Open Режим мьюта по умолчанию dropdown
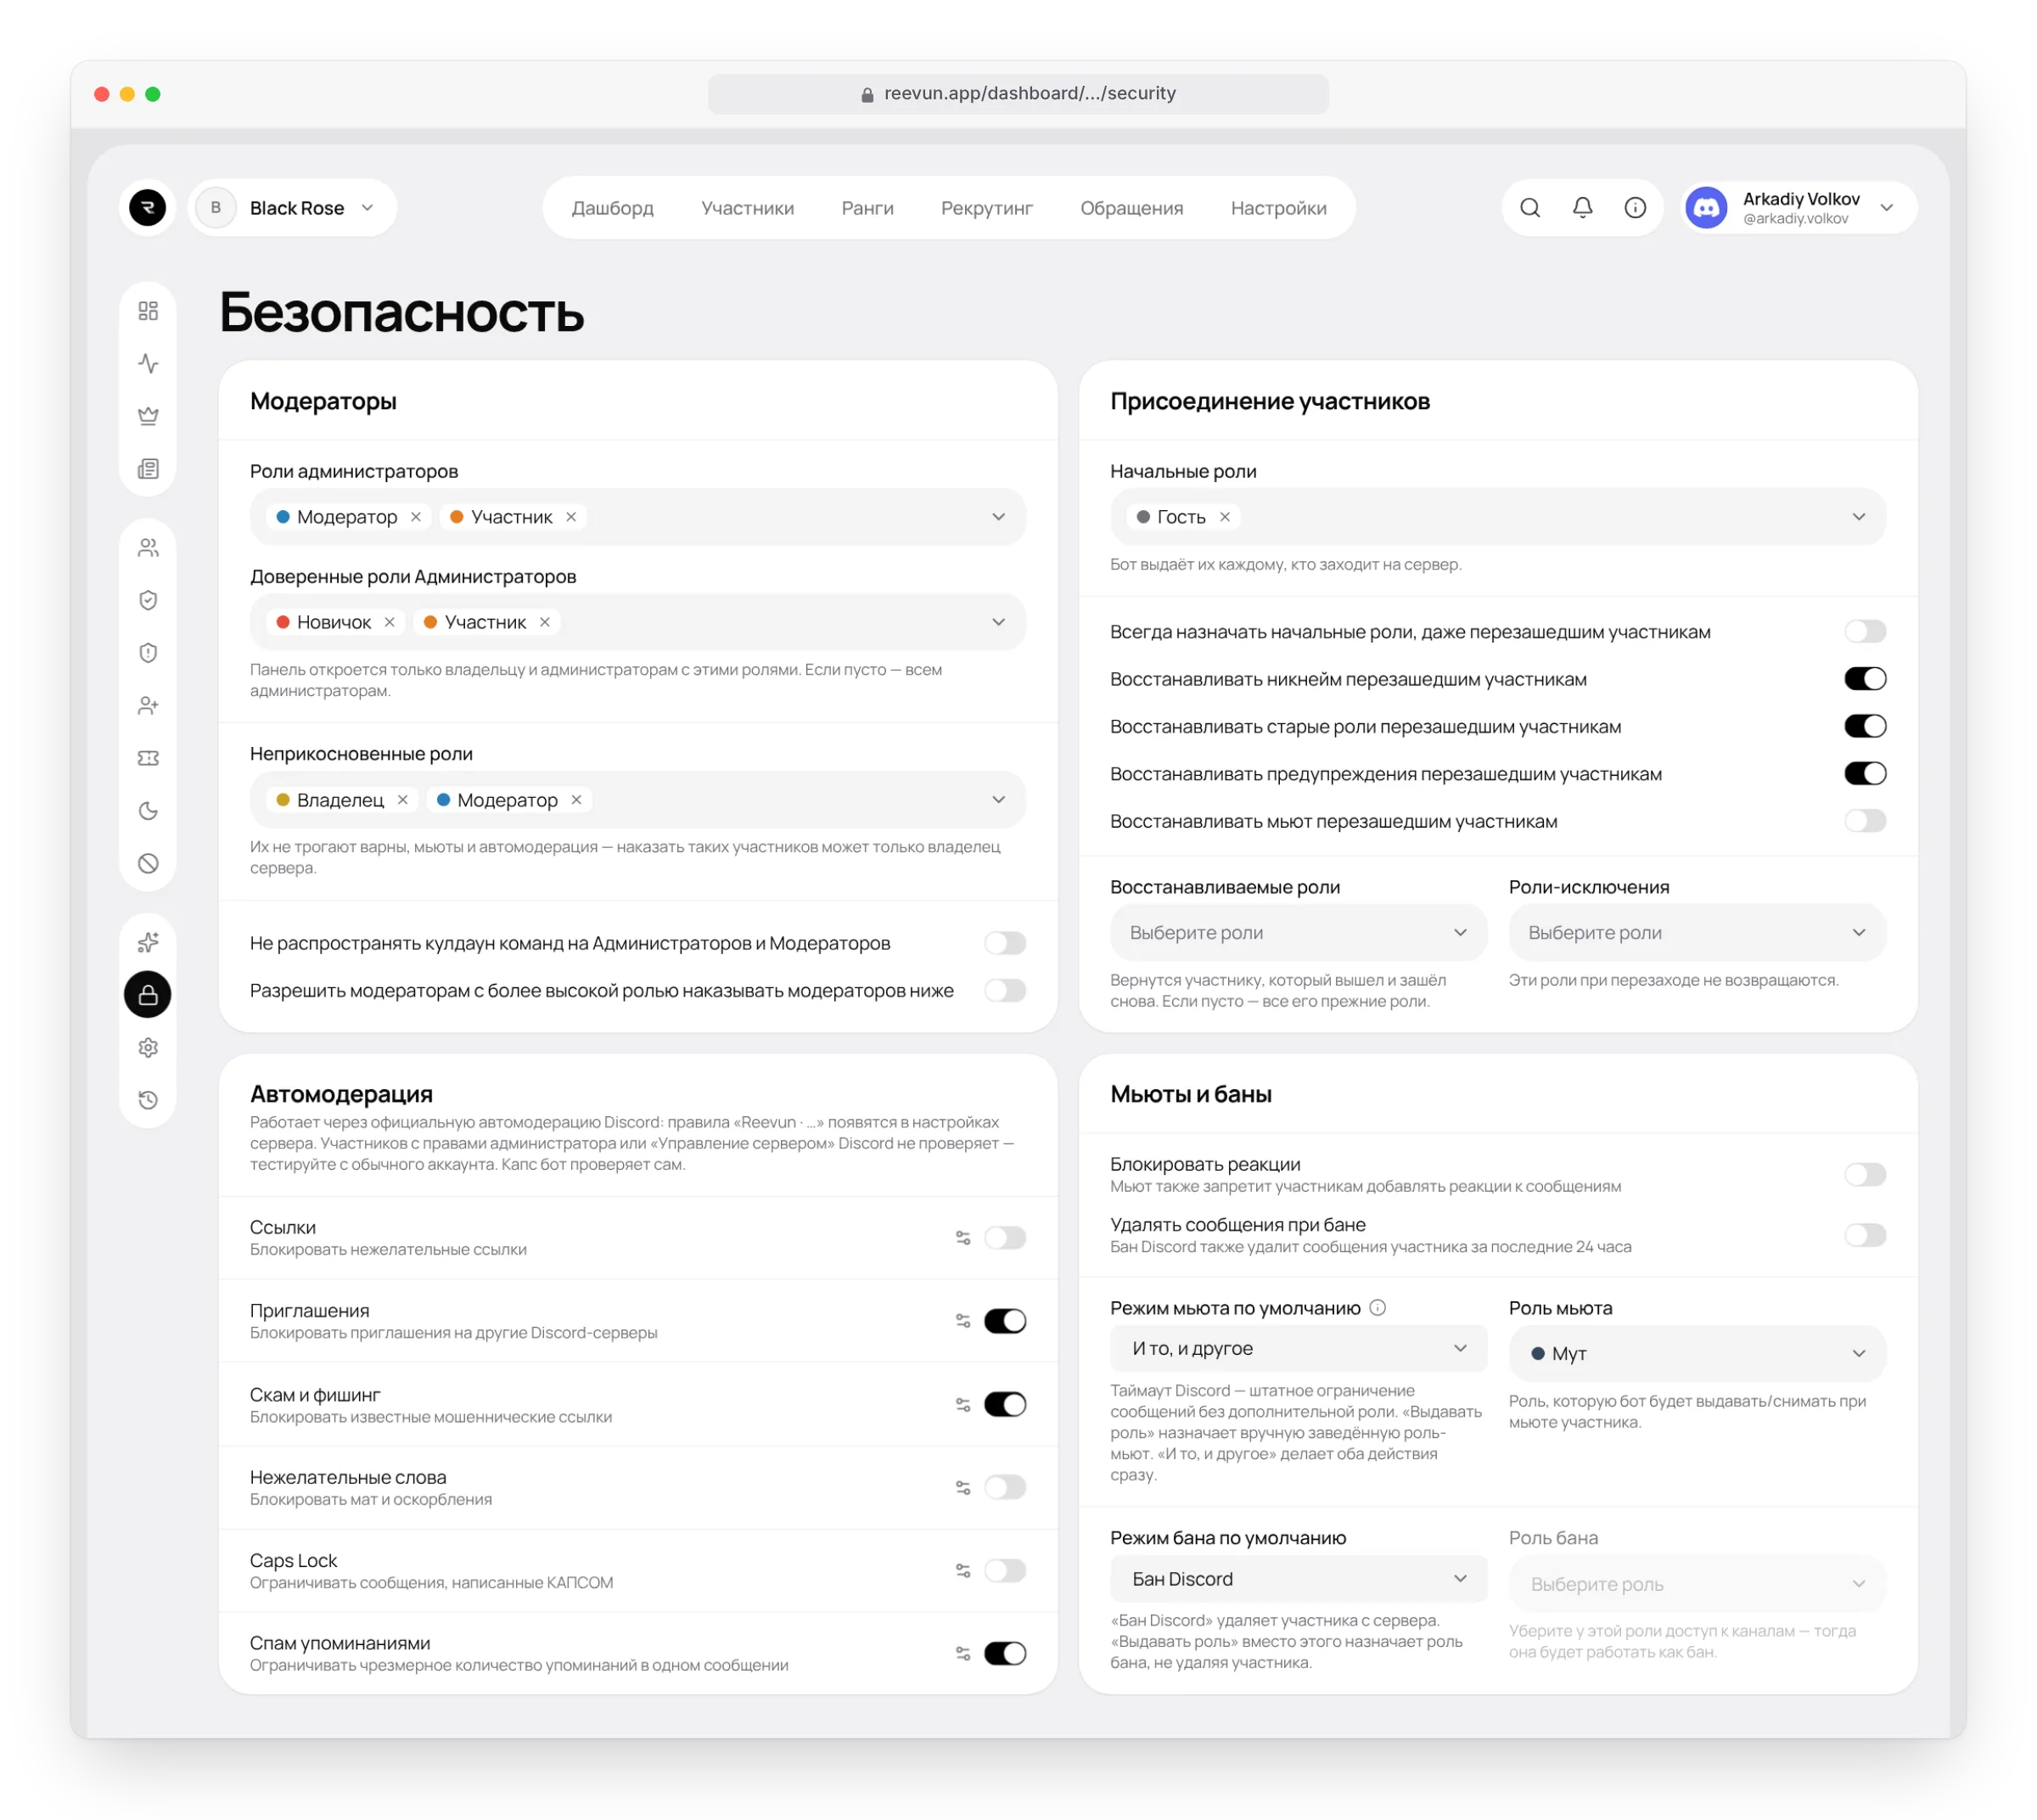The height and width of the screenshot is (1820, 2037). coord(1297,1348)
